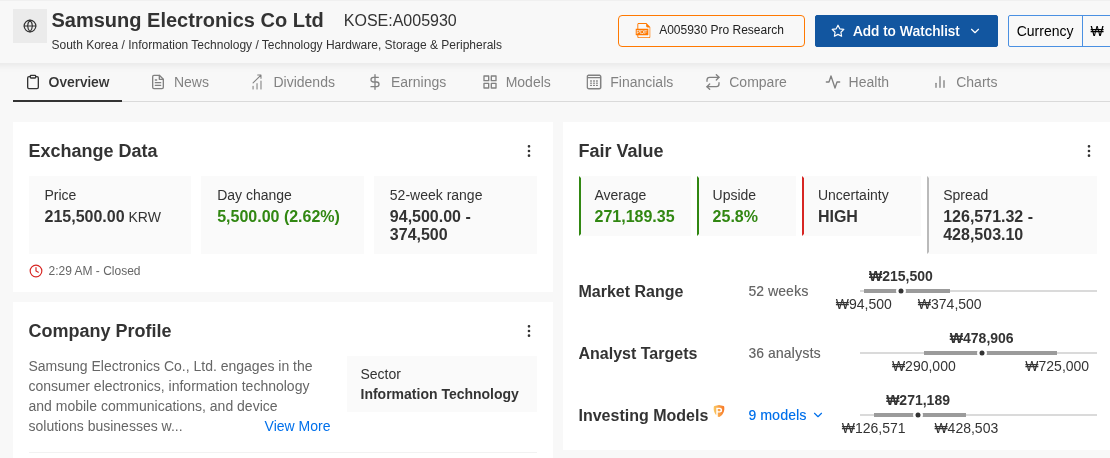Click the 36 analysts text

[784, 353]
